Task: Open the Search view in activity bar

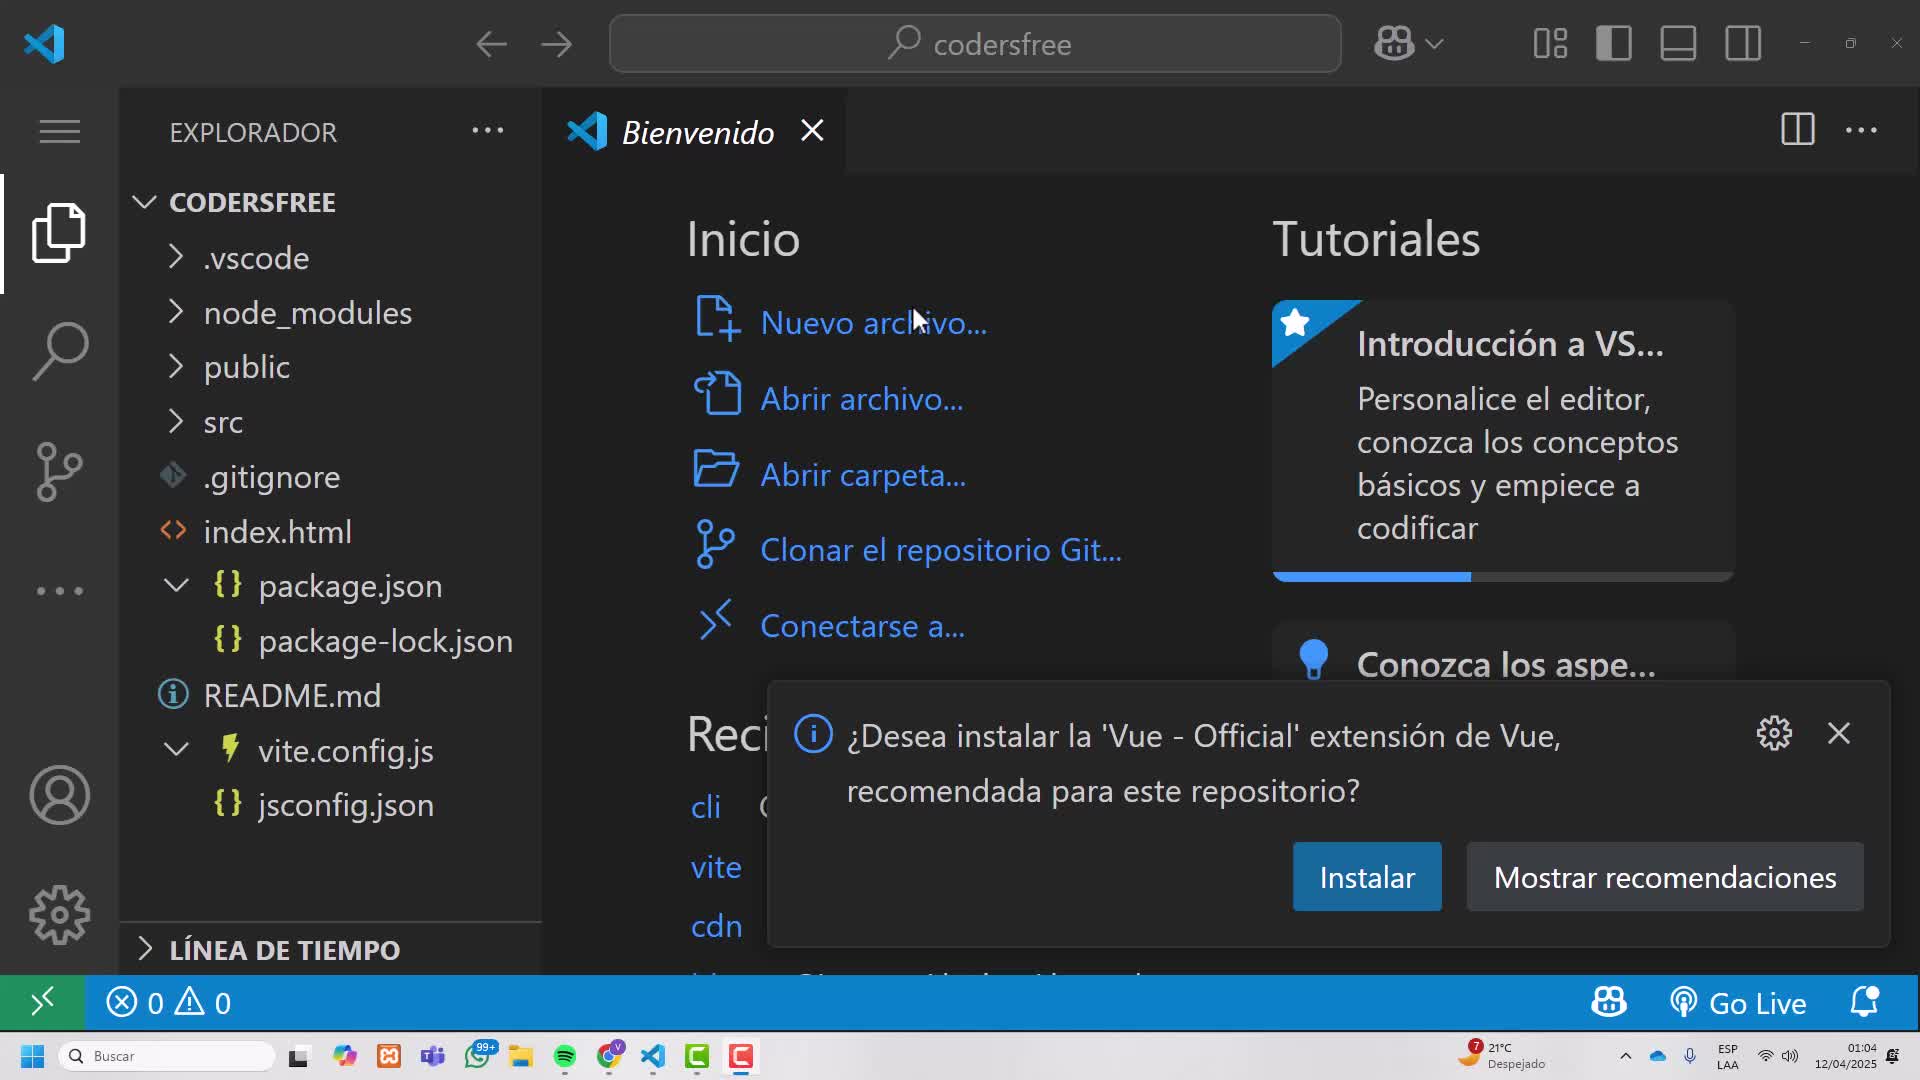Action: pos(59,351)
